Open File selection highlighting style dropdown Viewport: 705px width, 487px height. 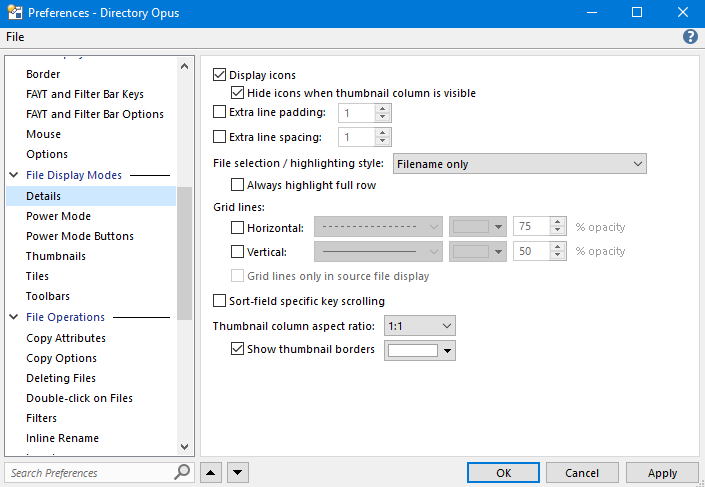coord(519,164)
